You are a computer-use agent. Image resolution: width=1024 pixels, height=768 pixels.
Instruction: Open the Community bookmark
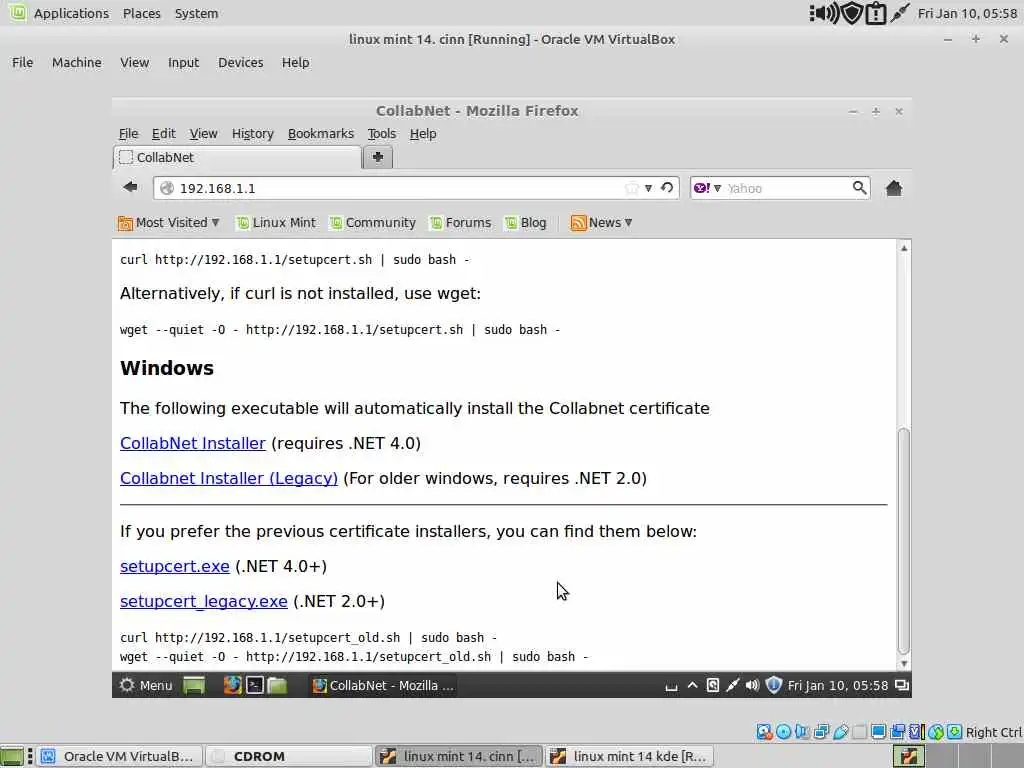[x=373, y=223]
